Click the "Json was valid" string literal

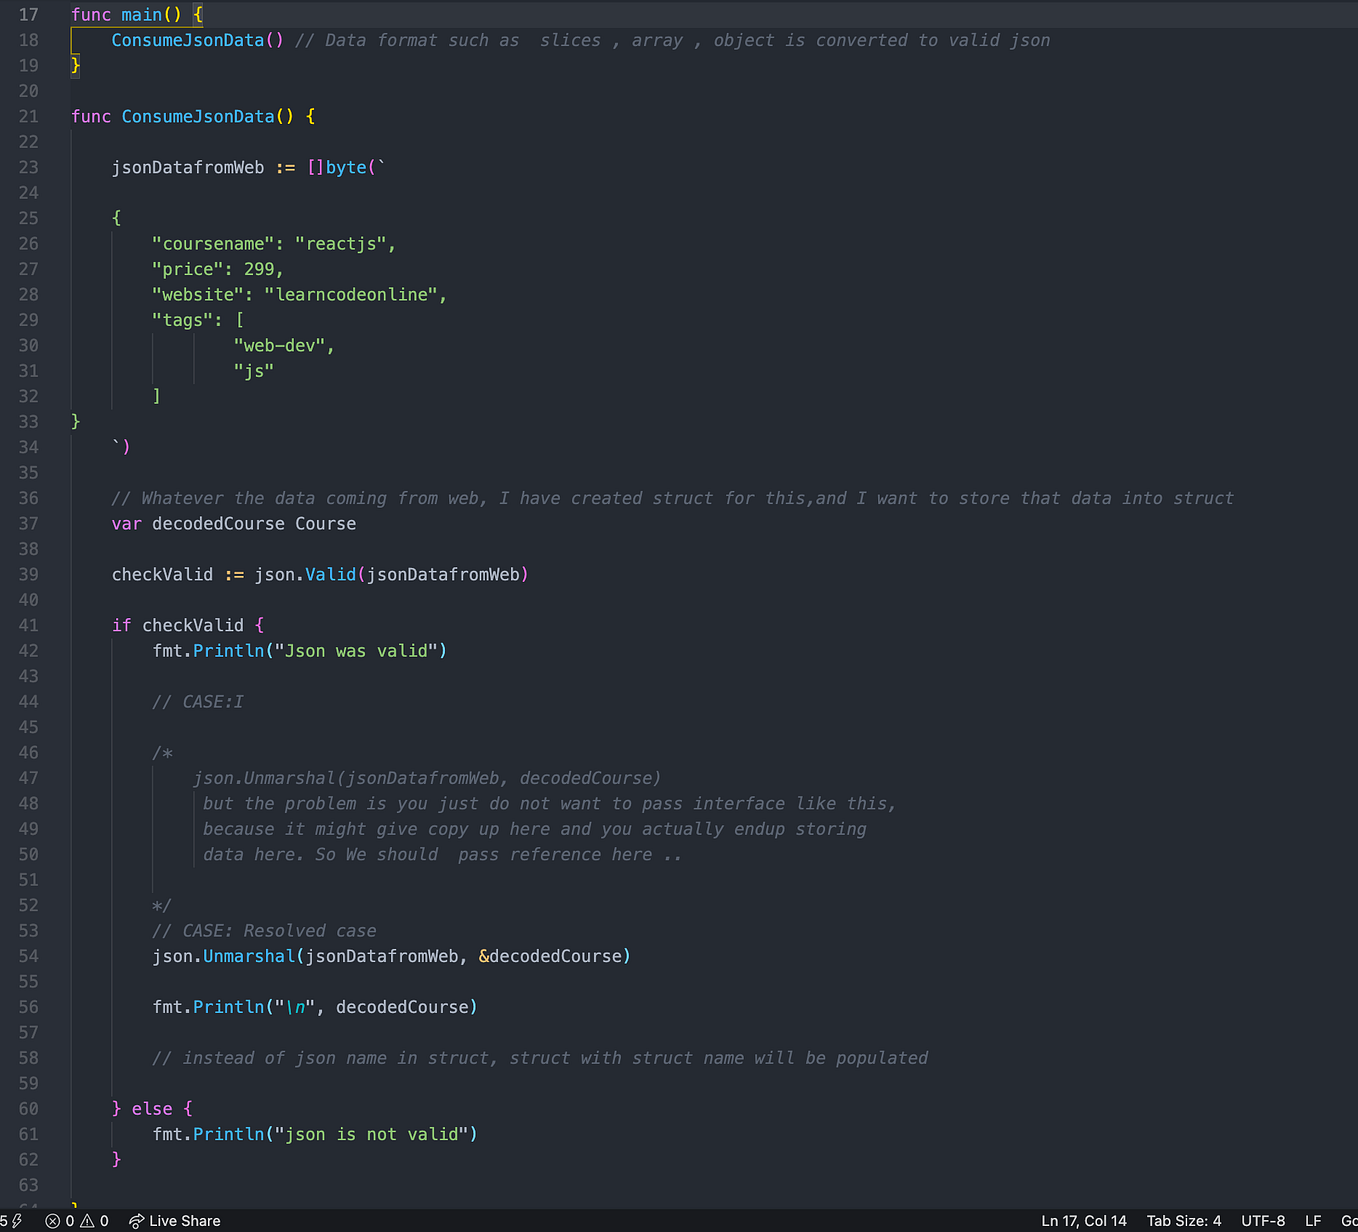click(355, 650)
